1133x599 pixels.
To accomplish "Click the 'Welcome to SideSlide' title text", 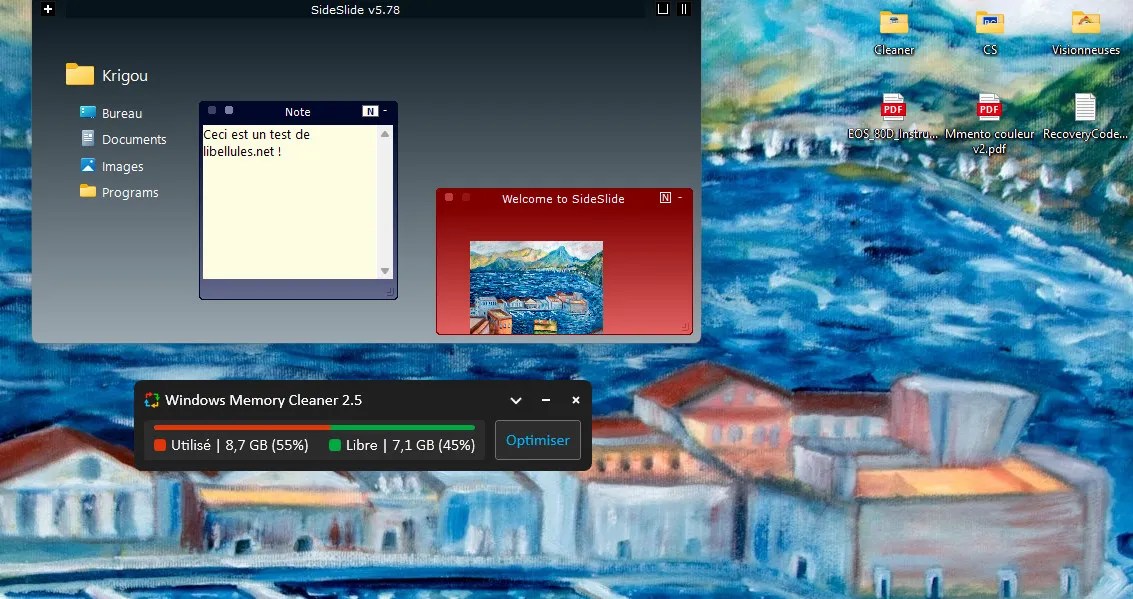I will click(563, 199).
